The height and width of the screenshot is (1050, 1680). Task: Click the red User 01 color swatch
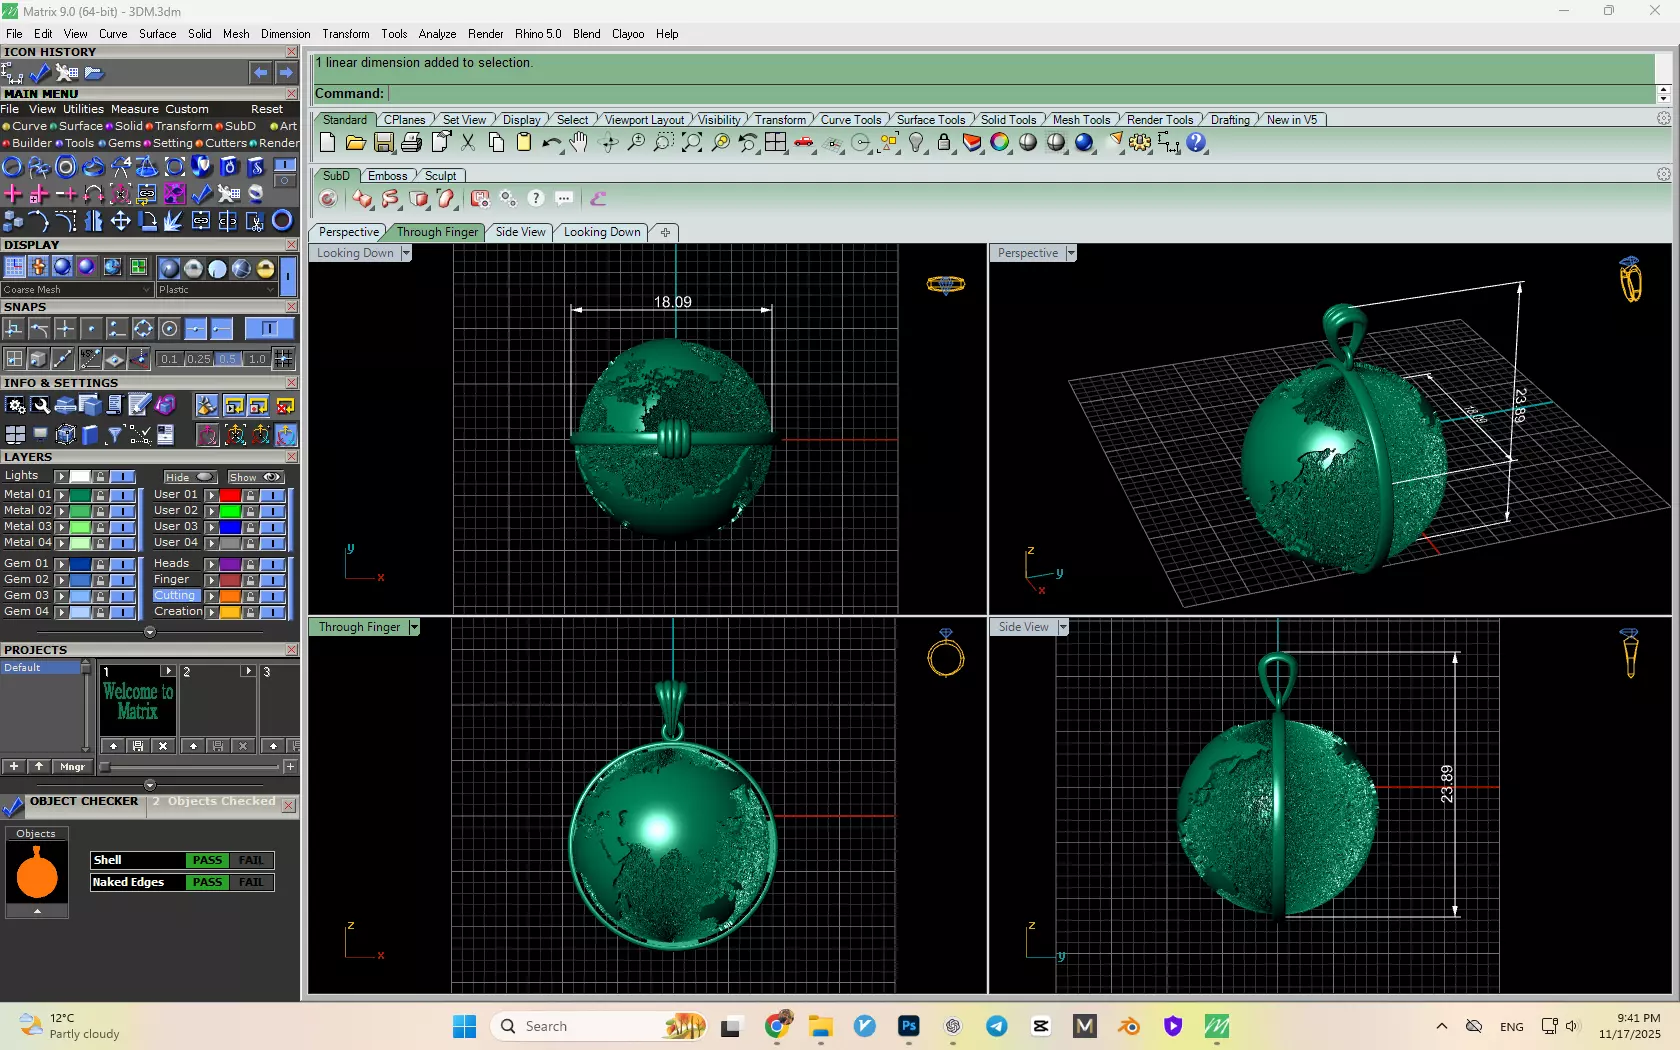tap(231, 495)
